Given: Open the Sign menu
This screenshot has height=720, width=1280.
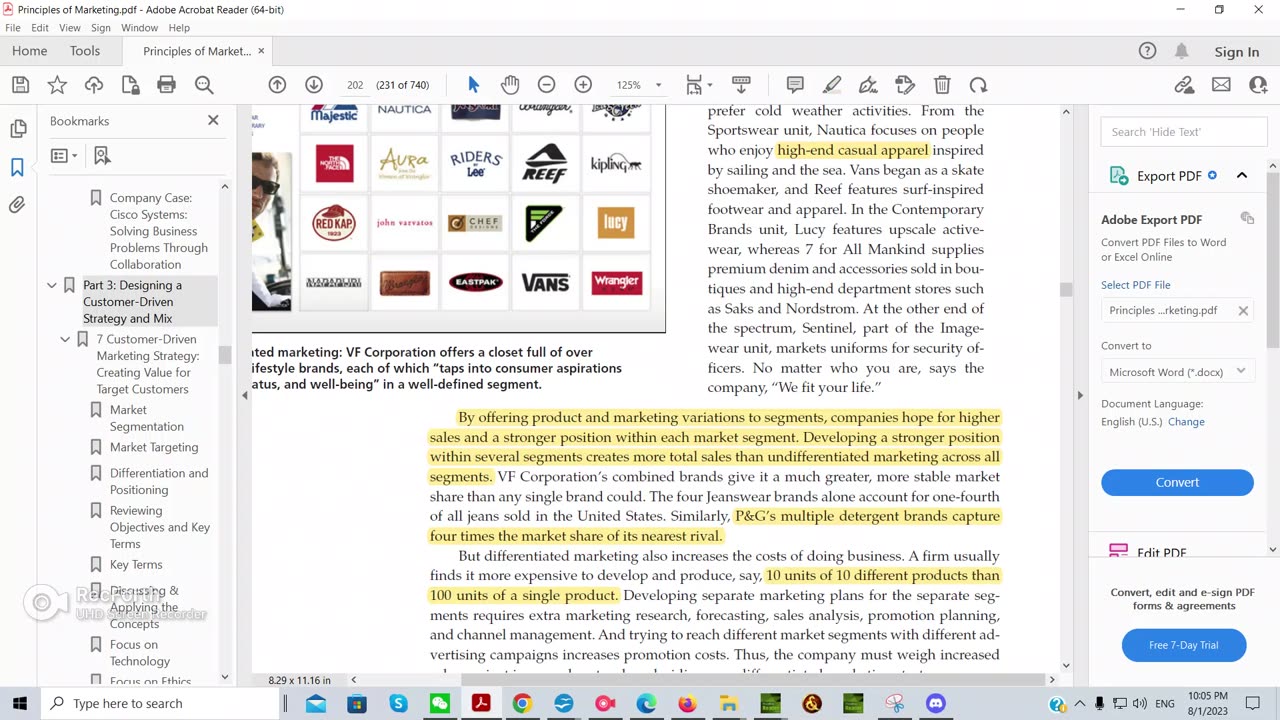Looking at the screenshot, I should pyautogui.click(x=101, y=28).
